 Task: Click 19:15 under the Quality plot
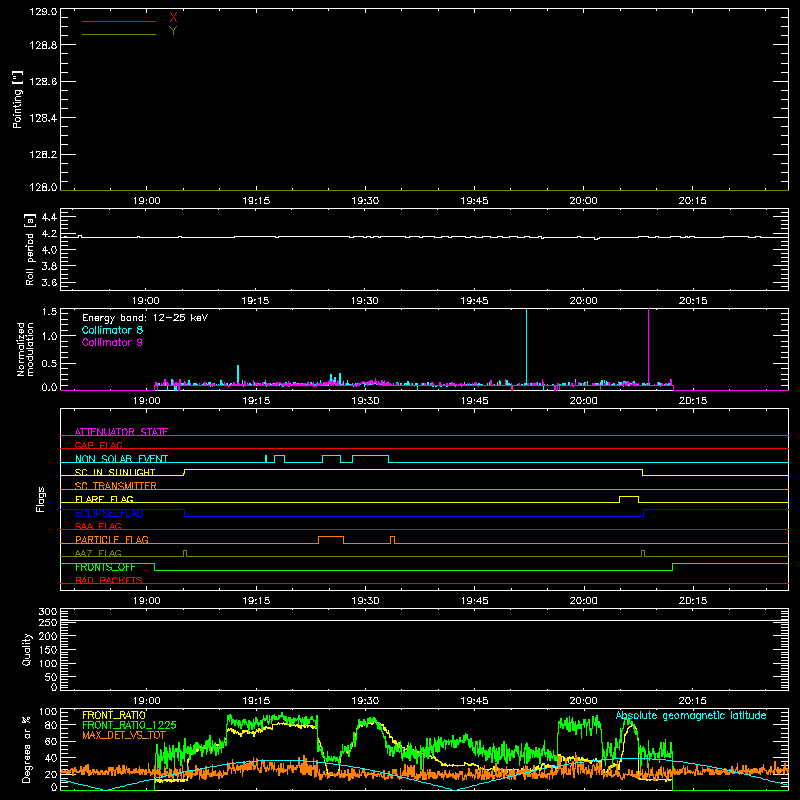pyautogui.click(x=256, y=701)
